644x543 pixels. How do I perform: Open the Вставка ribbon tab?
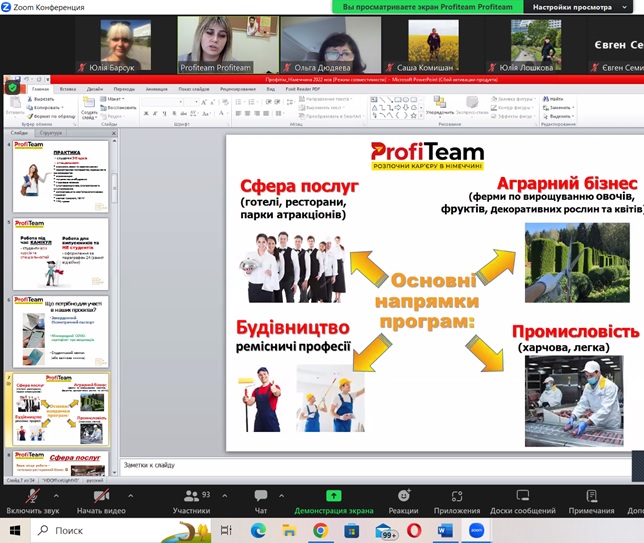click(x=68, y=89)
